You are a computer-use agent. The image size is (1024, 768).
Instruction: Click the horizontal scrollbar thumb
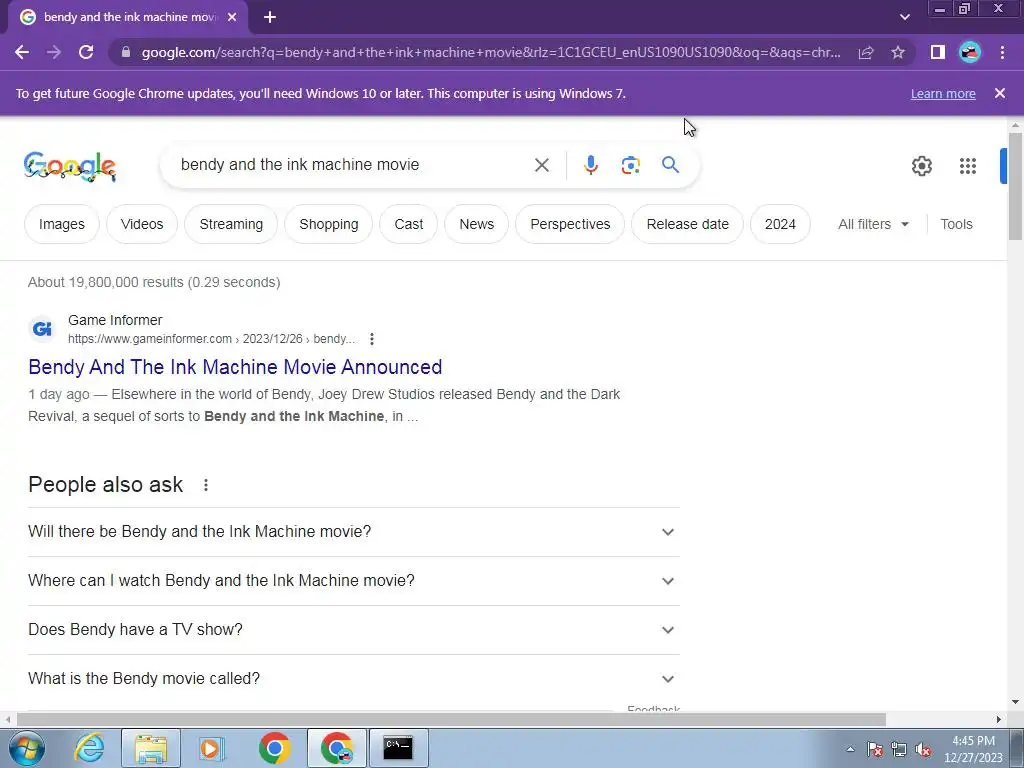[x=451, y=720]
